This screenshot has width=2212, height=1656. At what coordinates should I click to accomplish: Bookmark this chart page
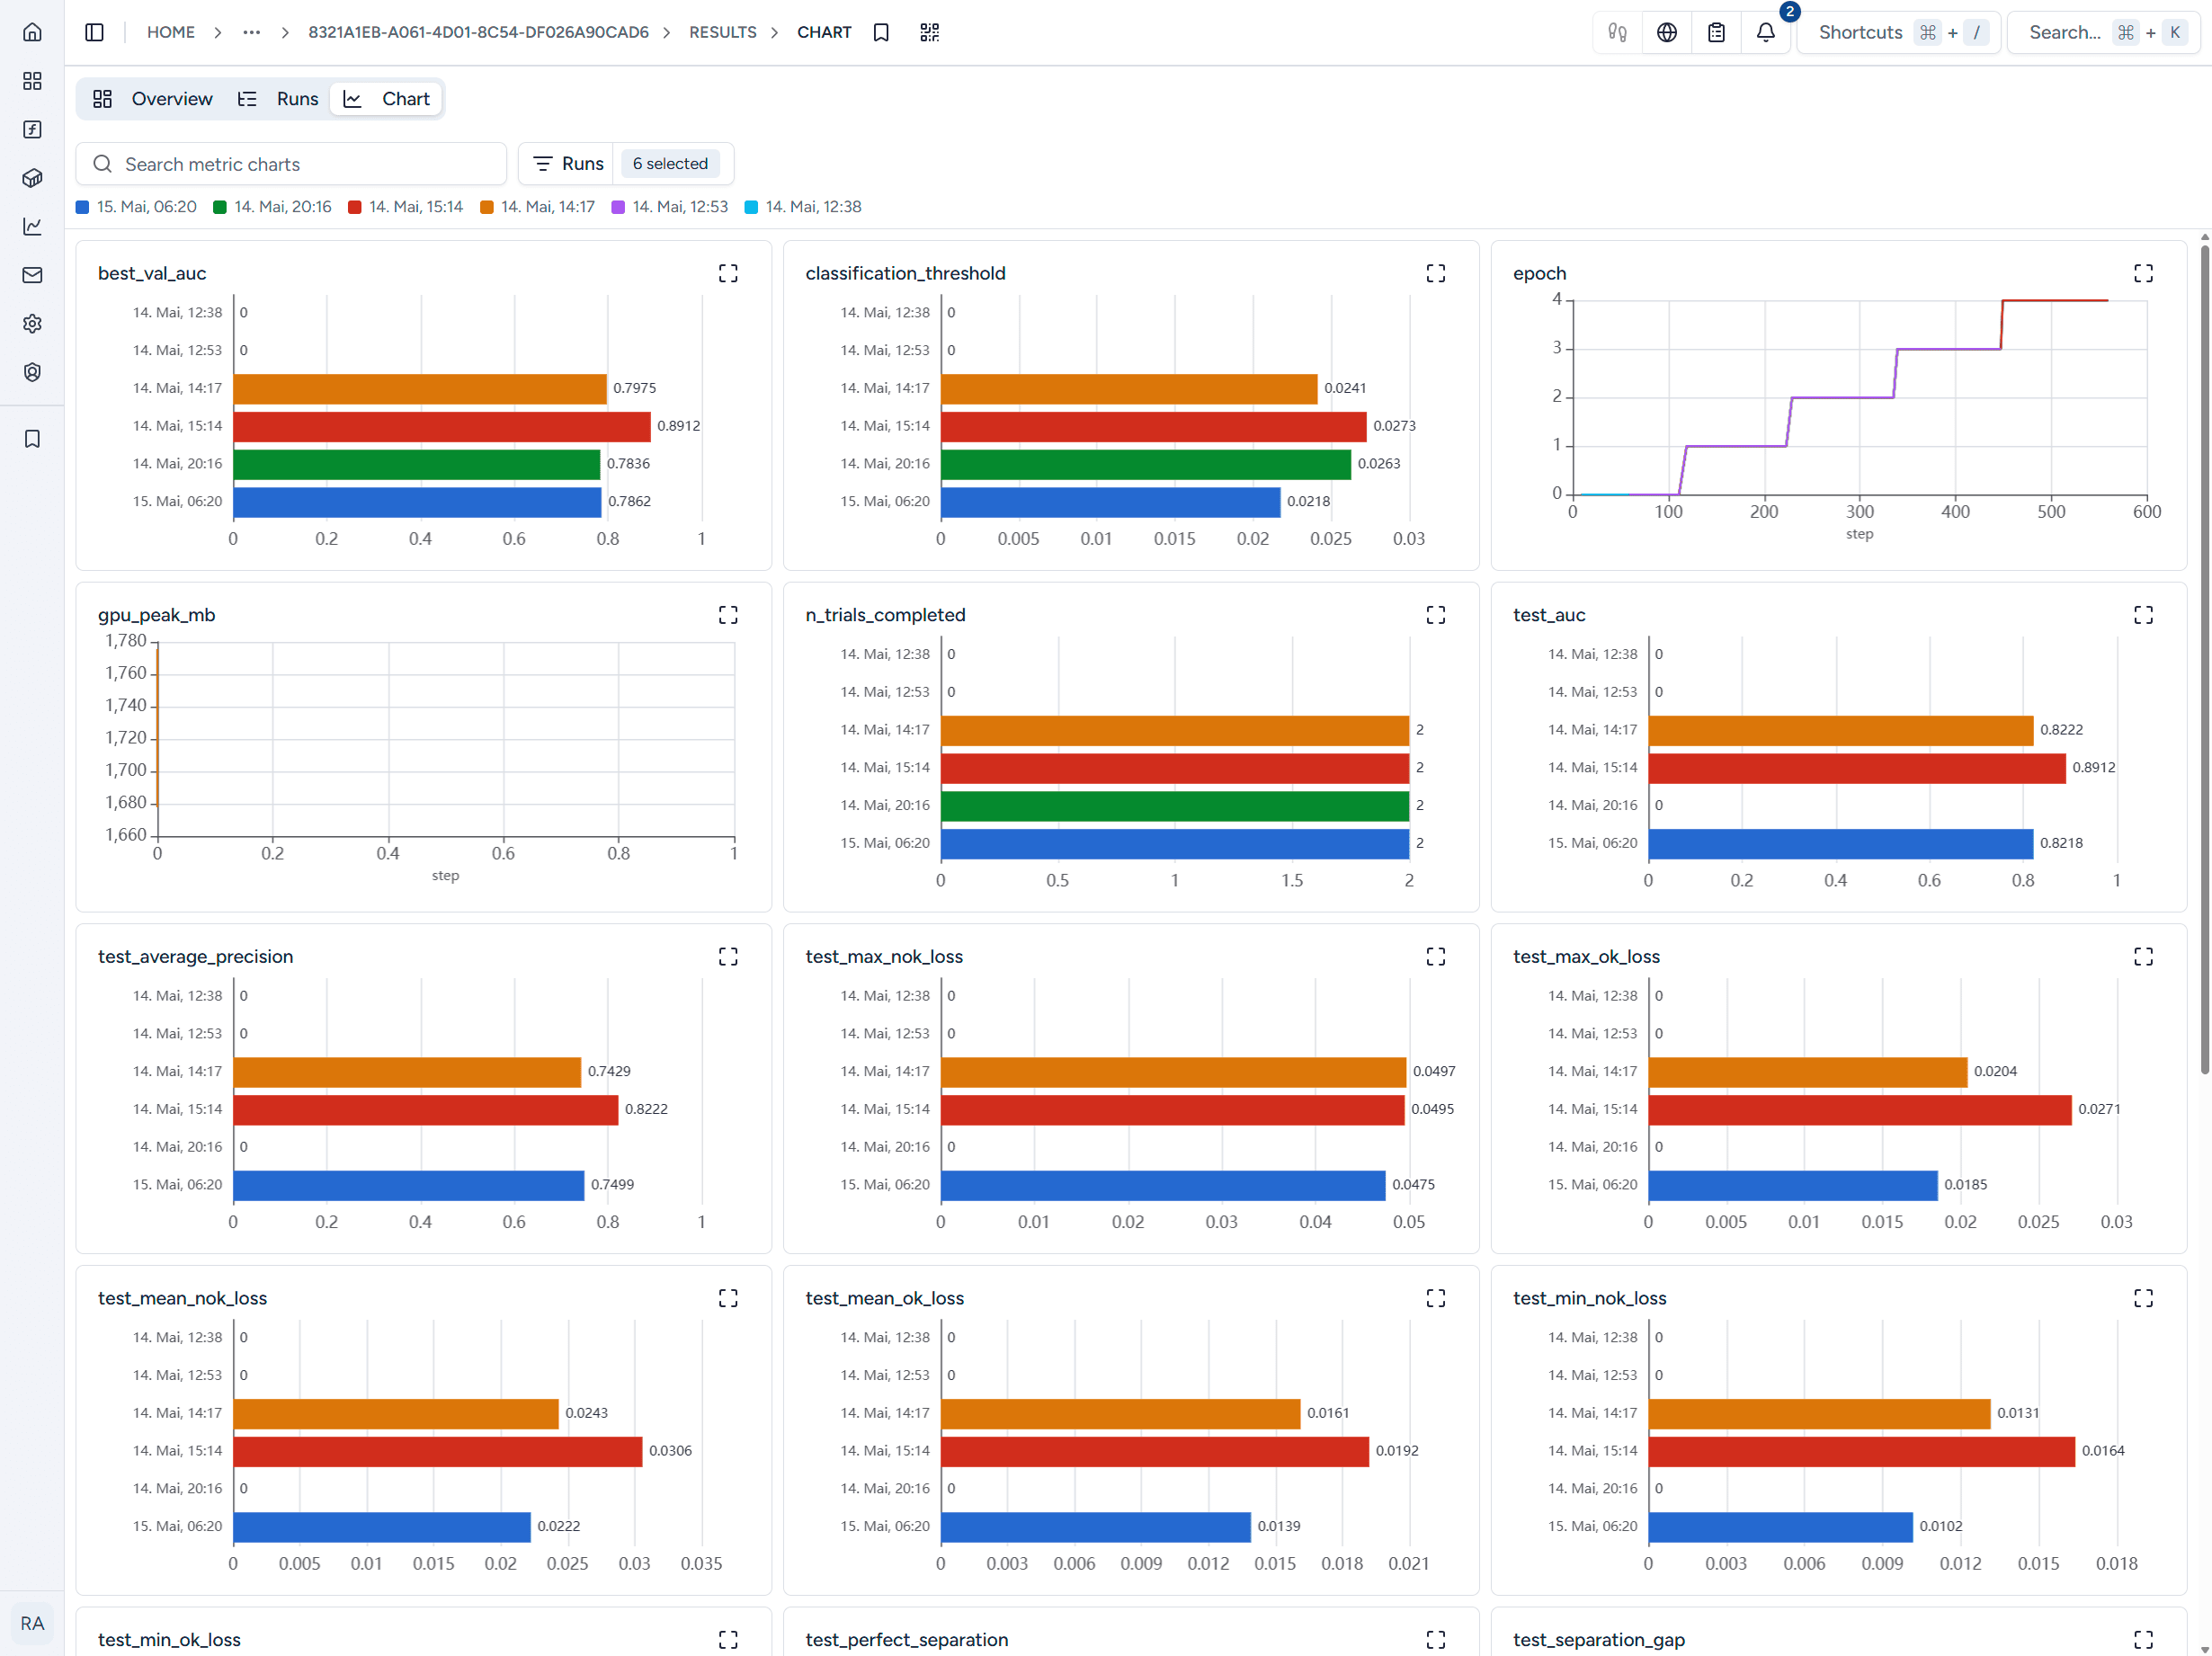pos(881,32)
